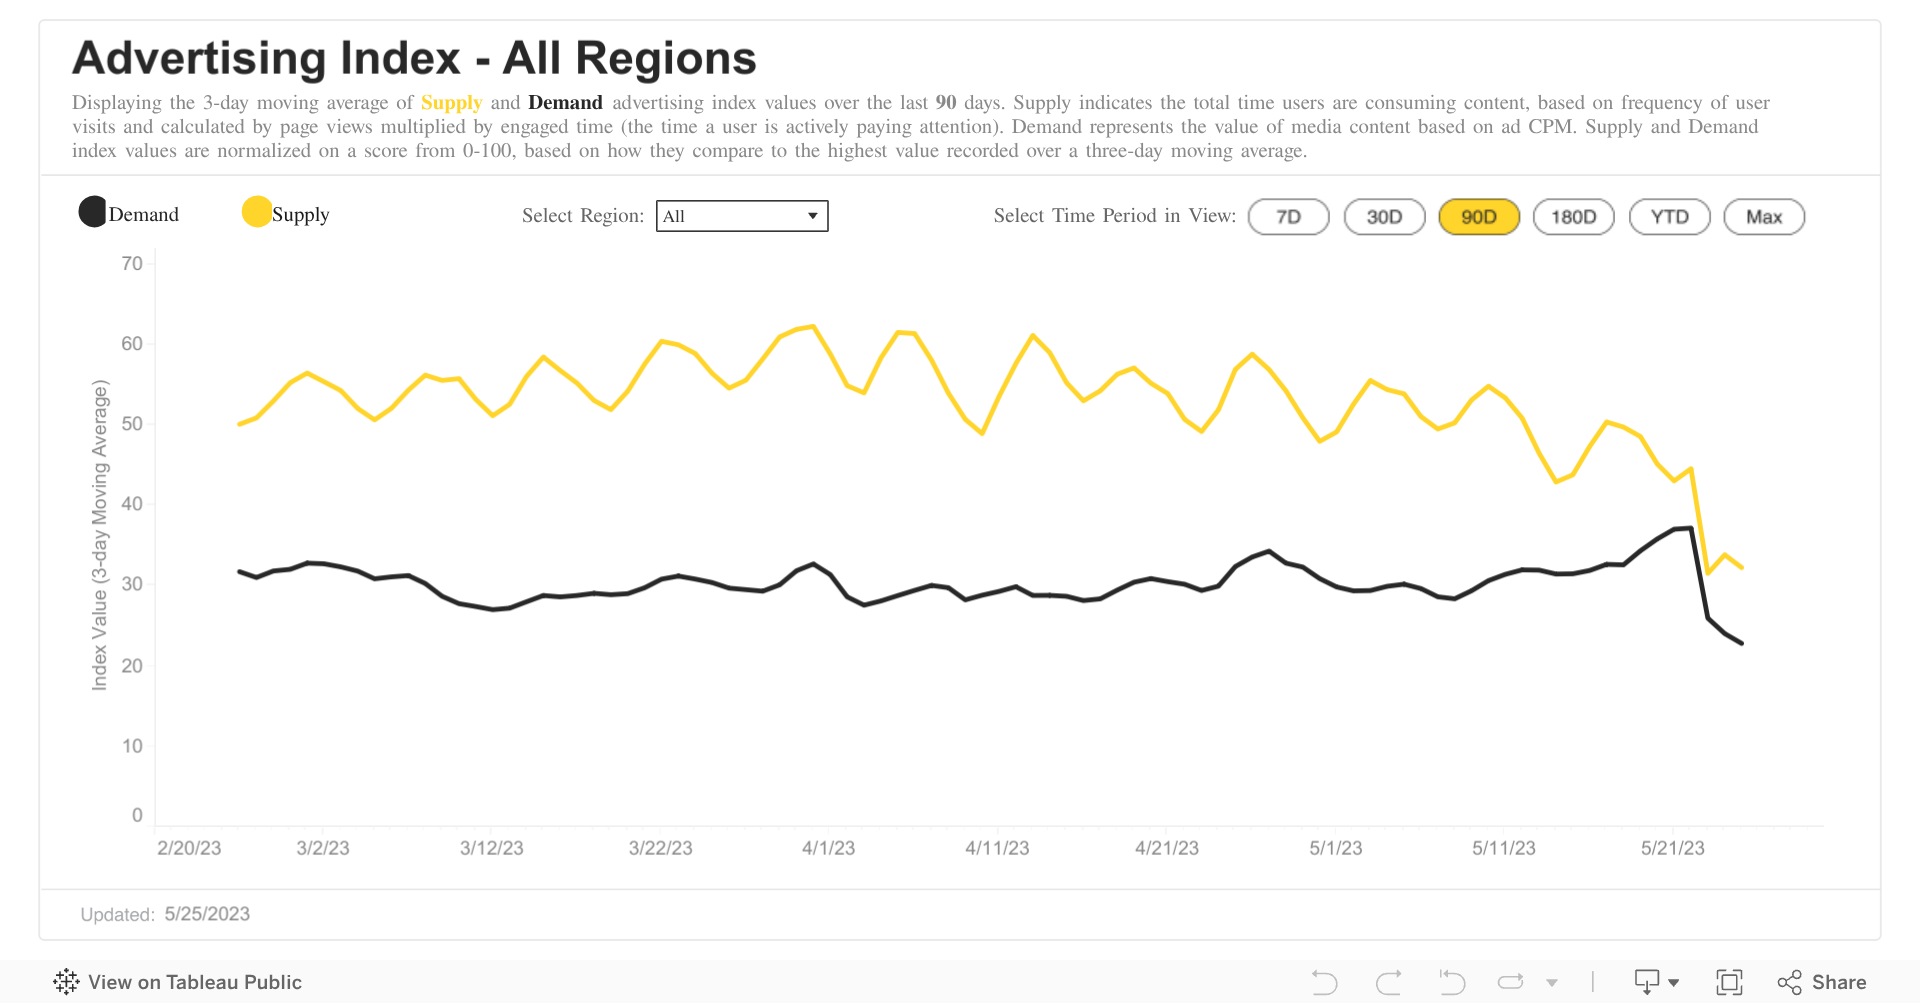
Task: Expand the download options arrow
Action: (1674, 983)
